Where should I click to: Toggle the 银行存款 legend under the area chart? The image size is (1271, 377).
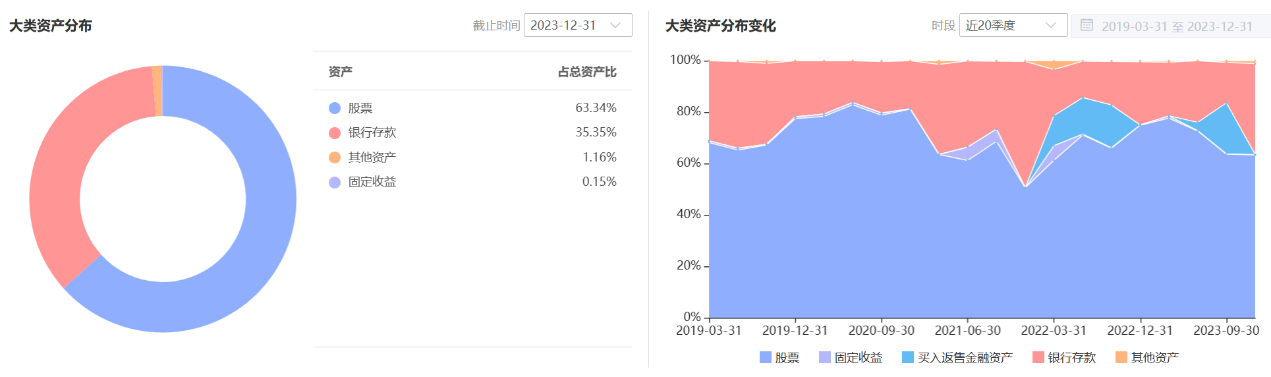pos(1064,357)
